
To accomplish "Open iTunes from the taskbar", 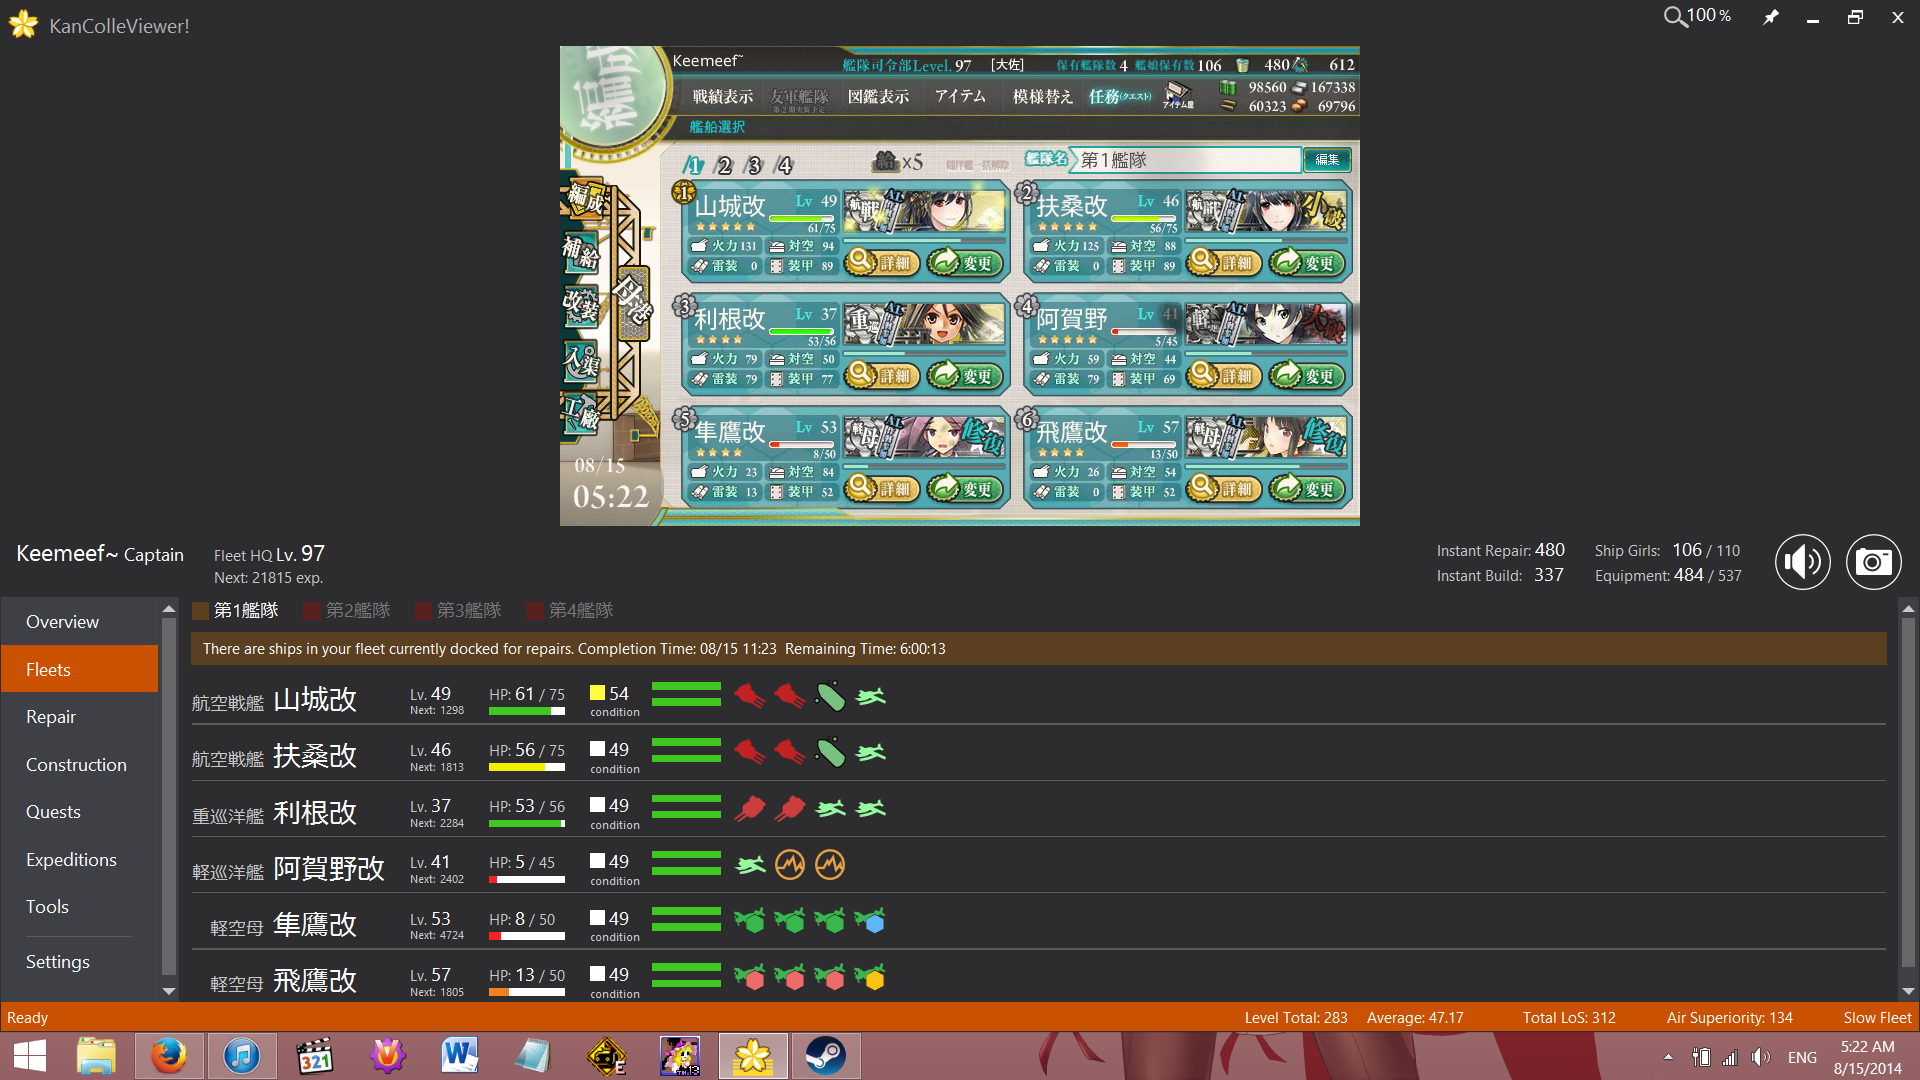I will click(242, 1056).
